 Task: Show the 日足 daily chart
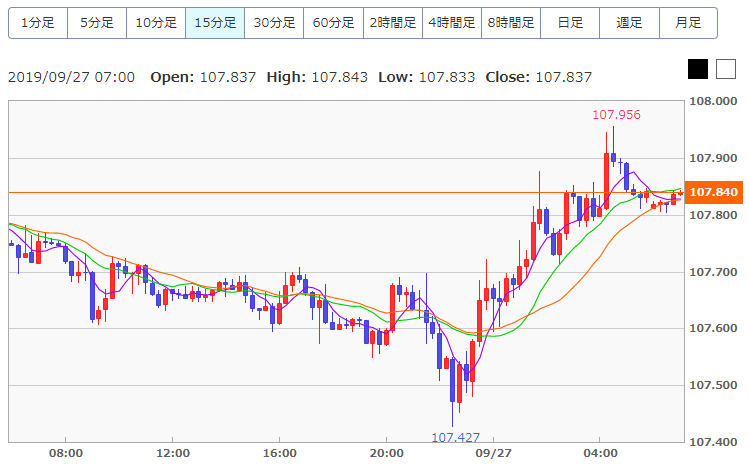(570, 22)
